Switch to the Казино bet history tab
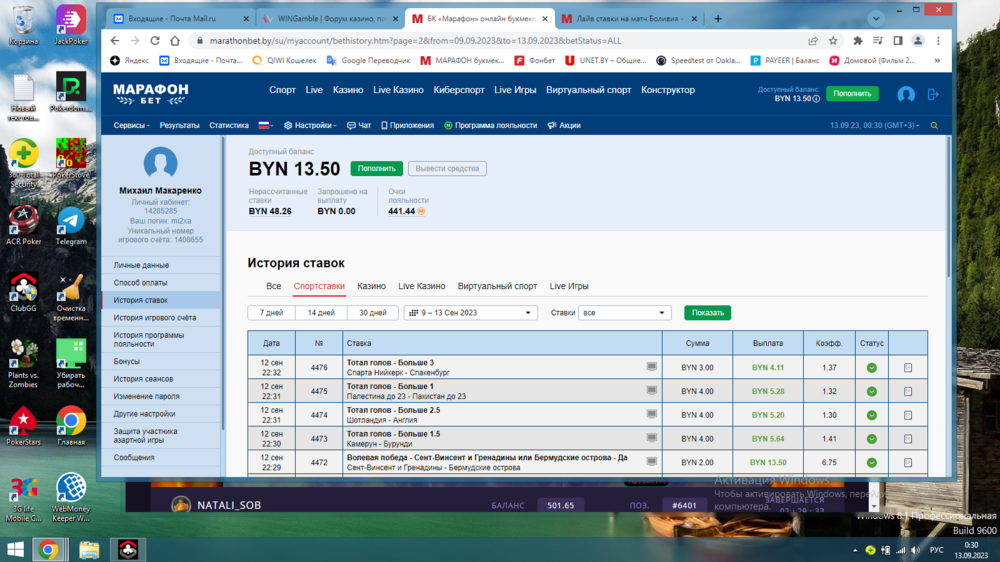Viewport: 1000px width, 562px height. coord(371,287)
